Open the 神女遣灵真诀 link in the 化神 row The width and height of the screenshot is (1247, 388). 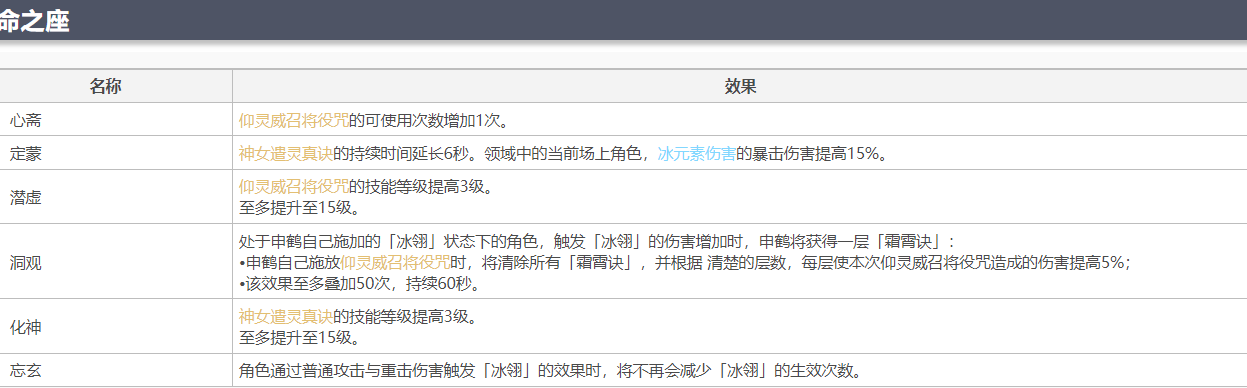point(286,317)
